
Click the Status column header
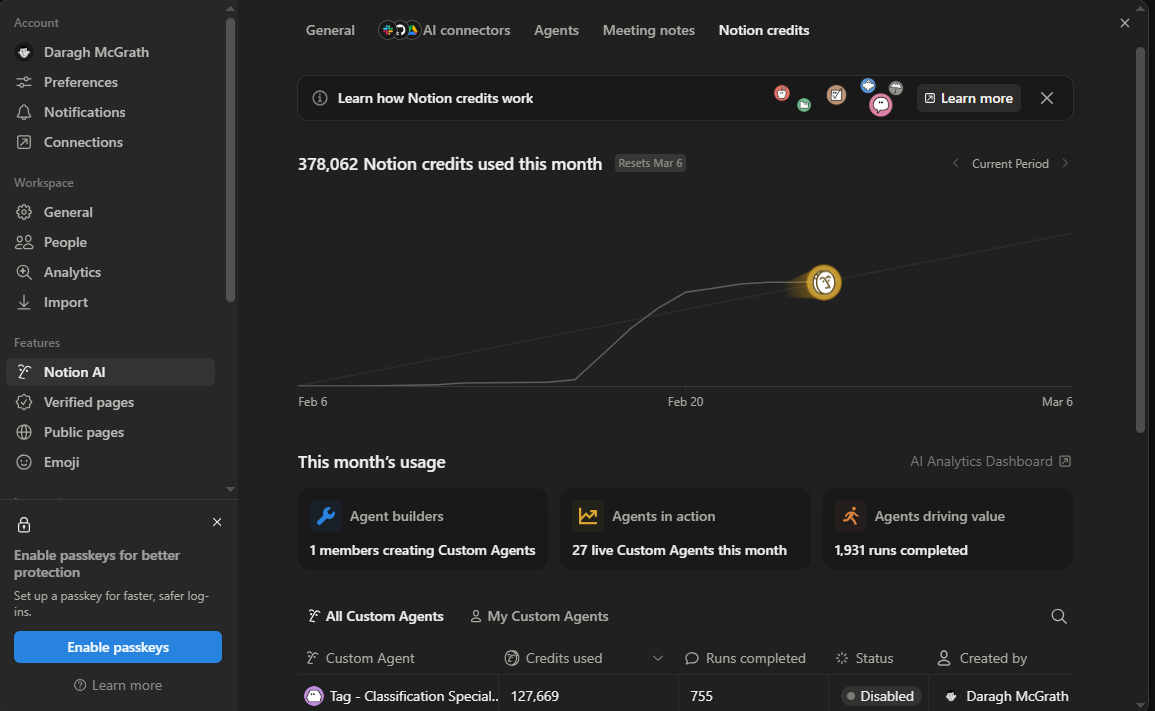(865, 658)
